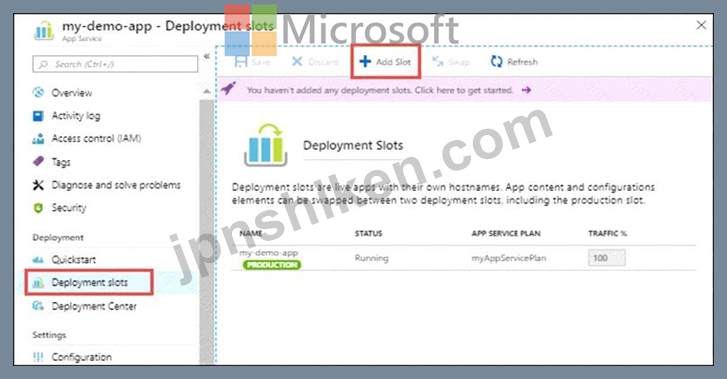Viewport: 727px width, 379px height.
Task: Click the Quickstart cloud icon
Action: coord(38,259)
